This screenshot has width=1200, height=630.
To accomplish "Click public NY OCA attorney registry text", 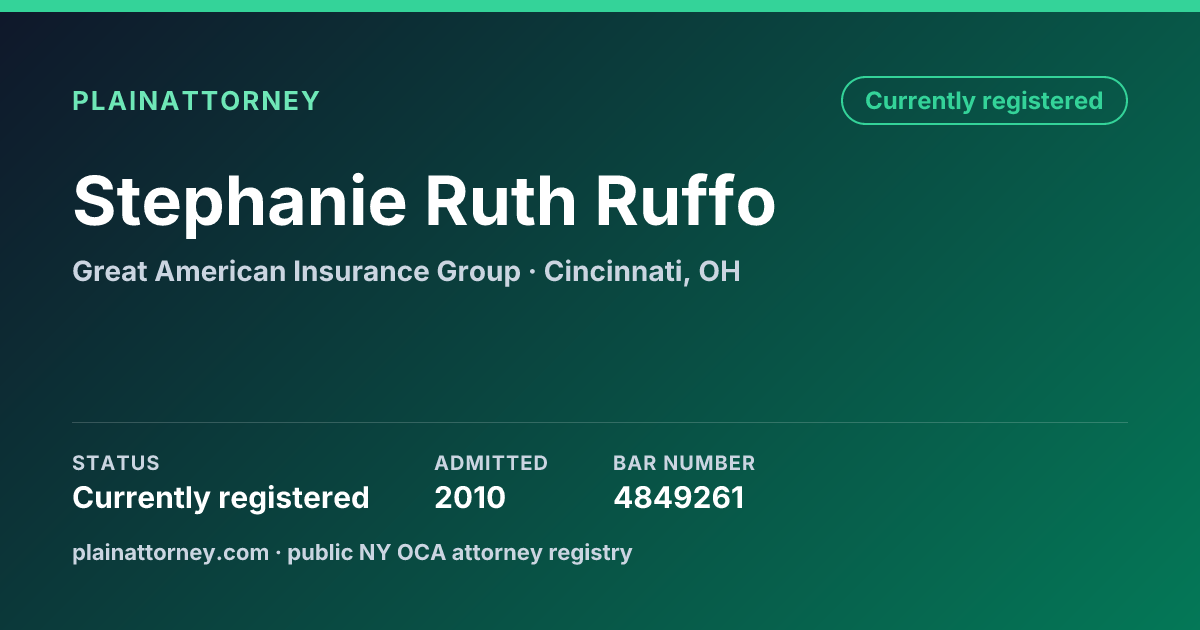I will 460,552.
